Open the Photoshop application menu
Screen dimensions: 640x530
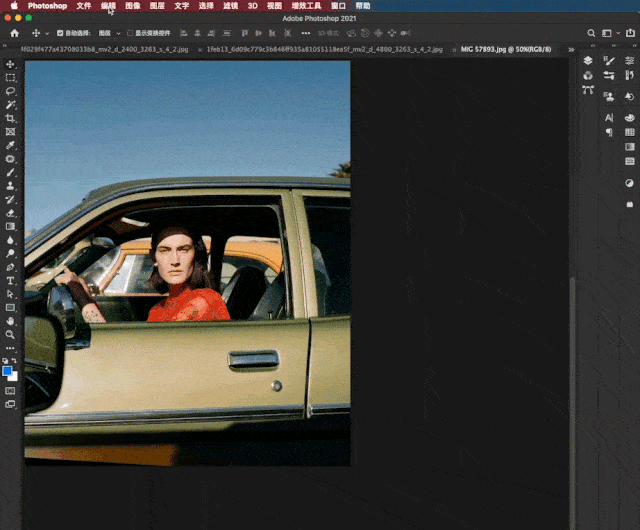tap(47, 6)
